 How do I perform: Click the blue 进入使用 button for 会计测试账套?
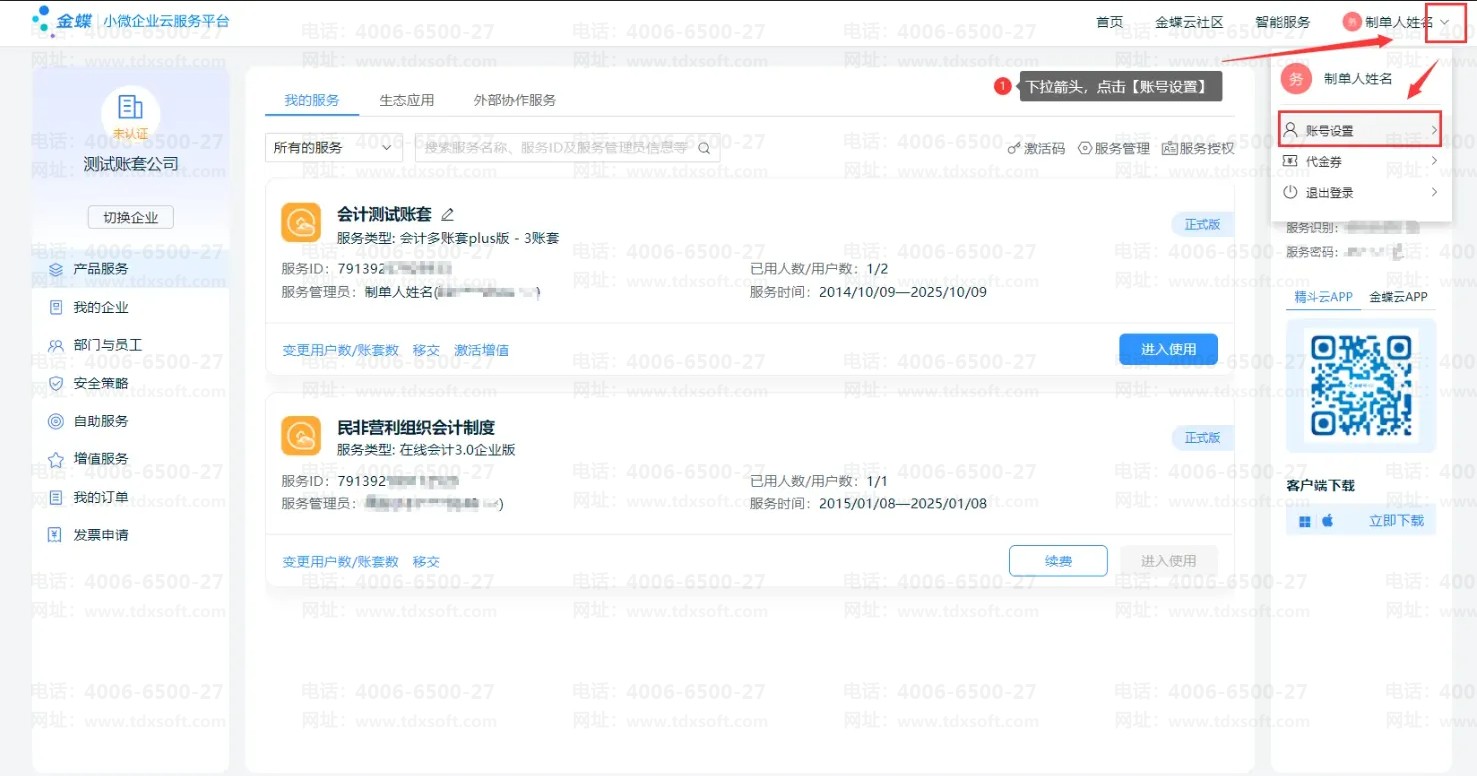tap(1168, 349)
